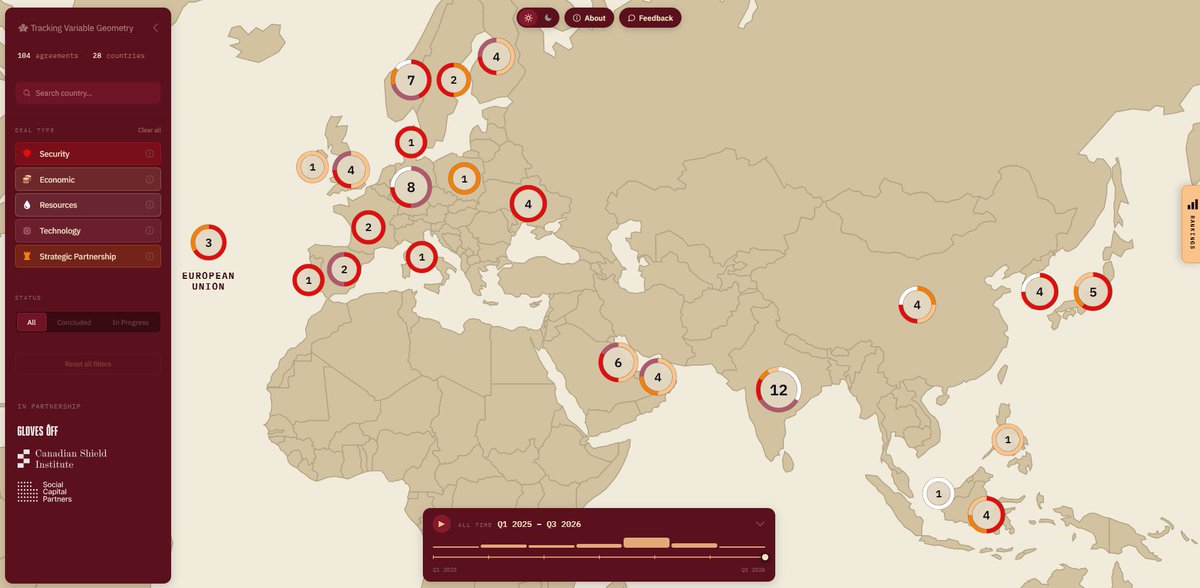The width and height of the screenshot is (1200, 588).
Task: Open the About button
Action: [589, 18]
